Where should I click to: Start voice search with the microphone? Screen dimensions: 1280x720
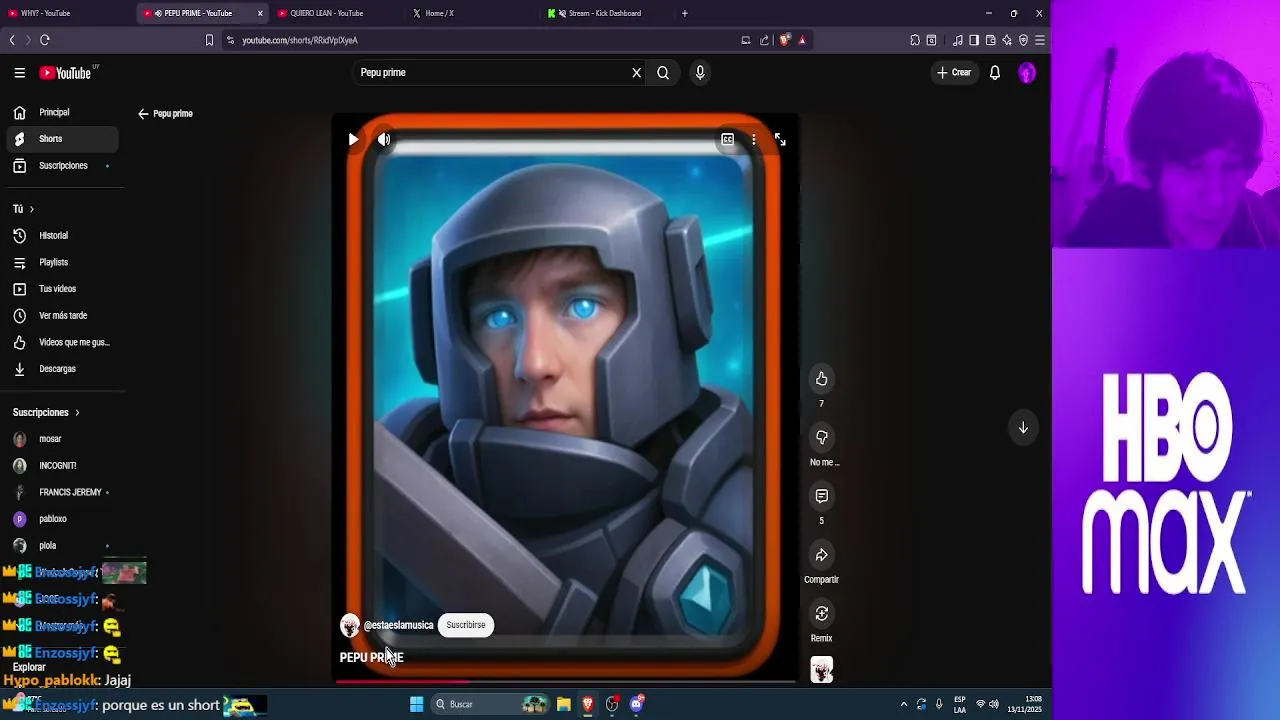700,73
